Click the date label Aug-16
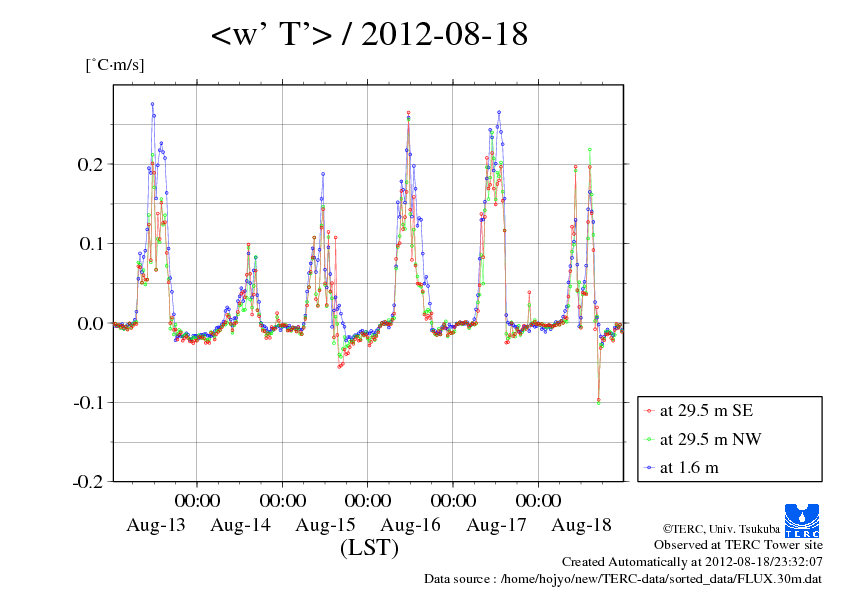Image resolution: width=842 pixels, height=595 pixels. (x=410, y=525)
